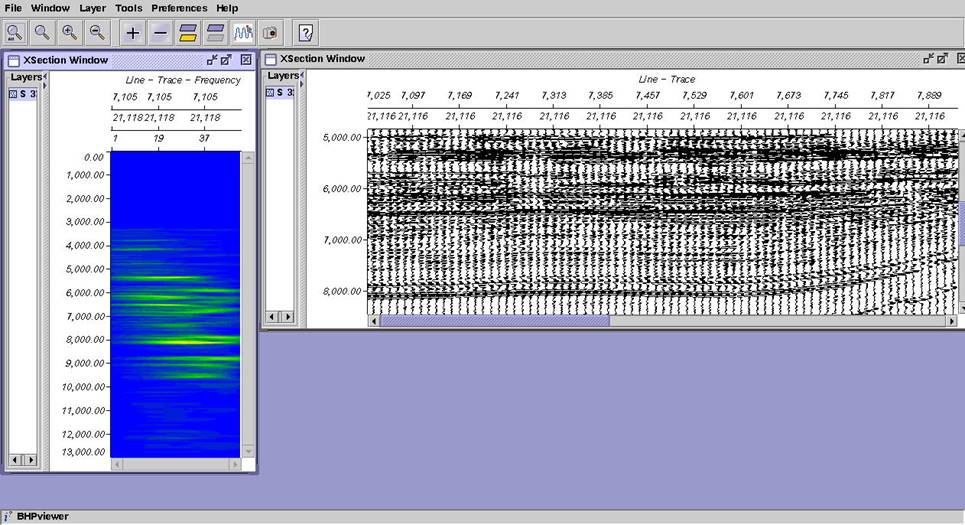The width and height of the screenshot is (965, 525).
Task: Click left arrow of spectrum horizontal scrollbar
Action: coord(116,465)
